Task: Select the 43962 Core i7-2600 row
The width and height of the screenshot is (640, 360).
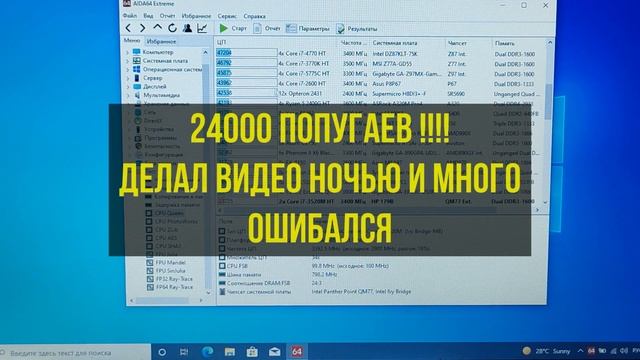Action: [x=380, y=83]
